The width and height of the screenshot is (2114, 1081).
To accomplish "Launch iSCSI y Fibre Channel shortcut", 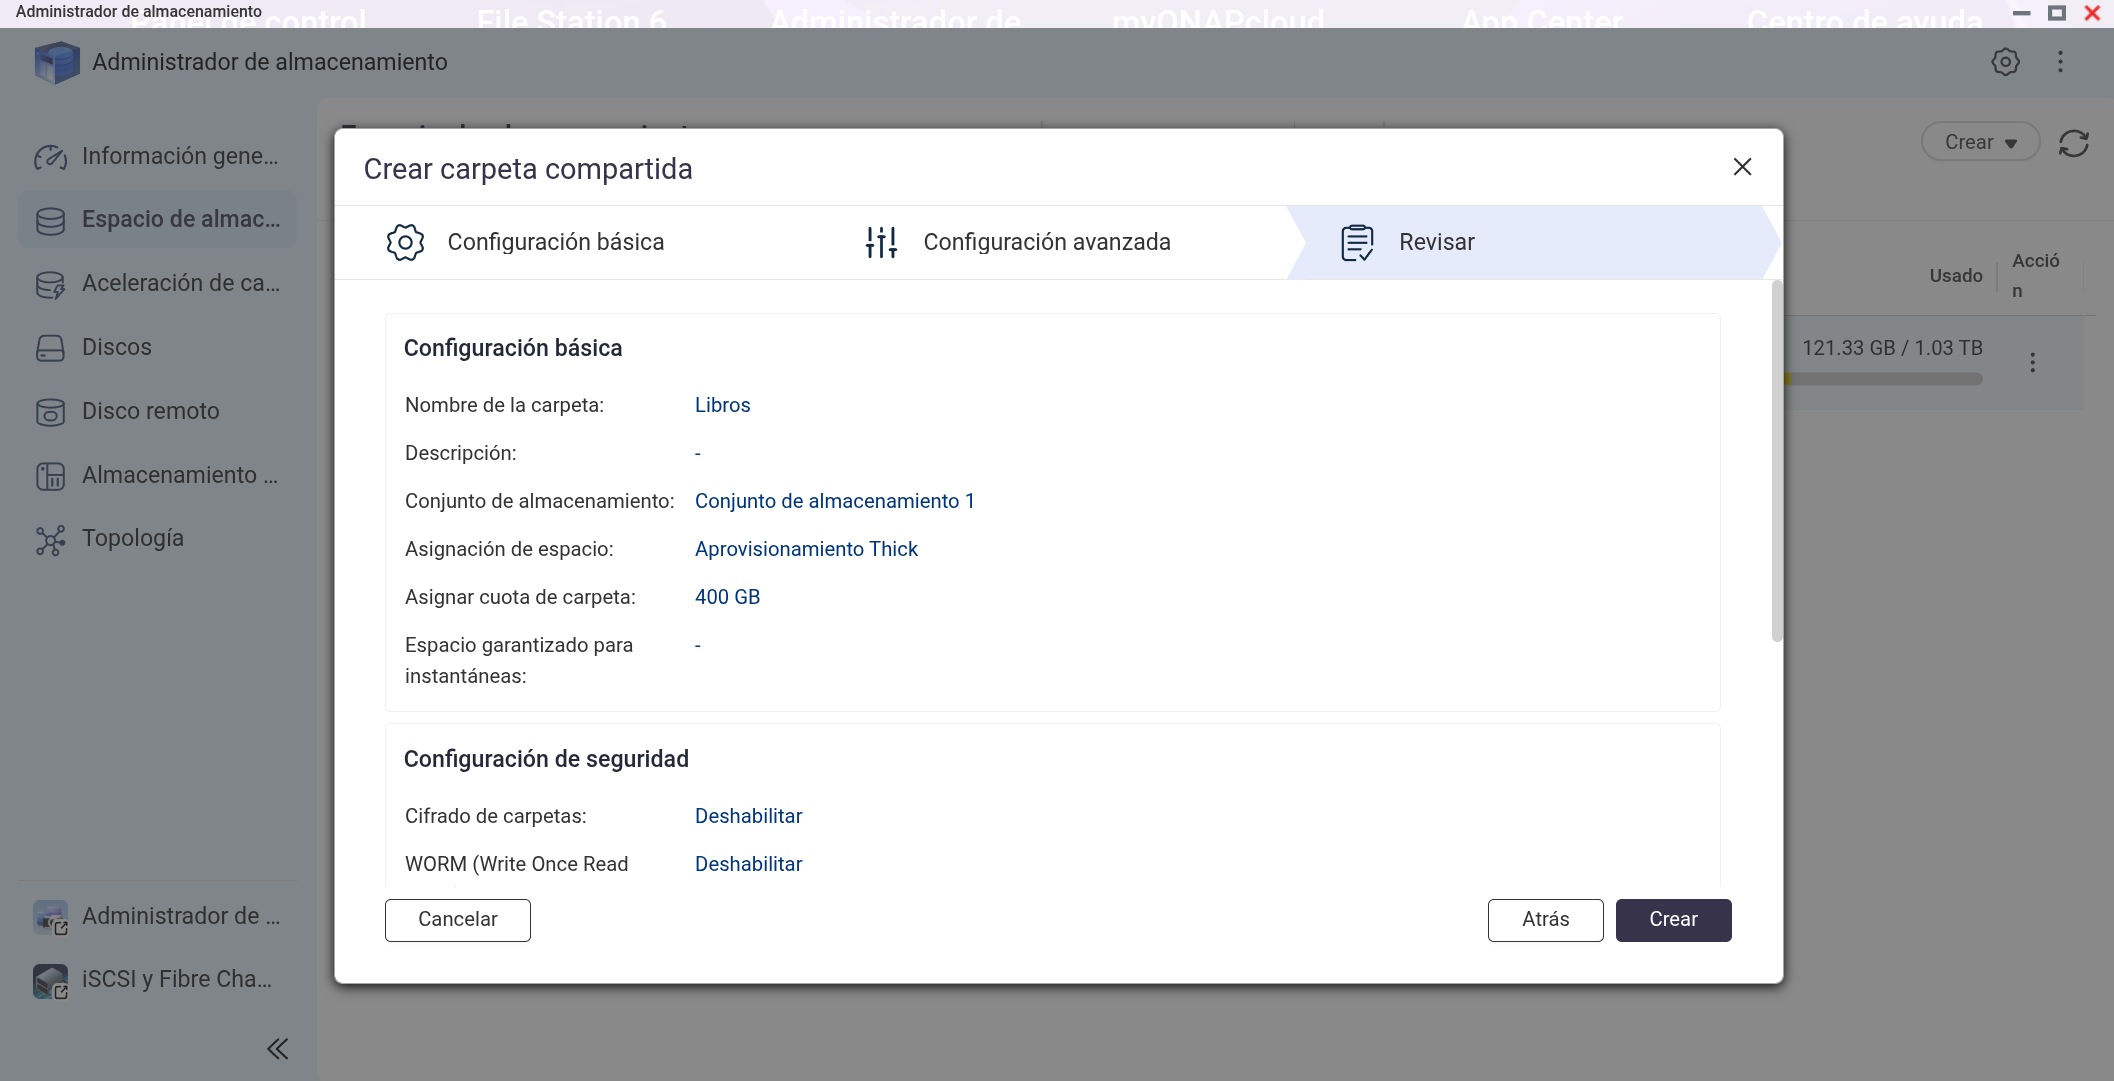I will [x=176, y=979].
